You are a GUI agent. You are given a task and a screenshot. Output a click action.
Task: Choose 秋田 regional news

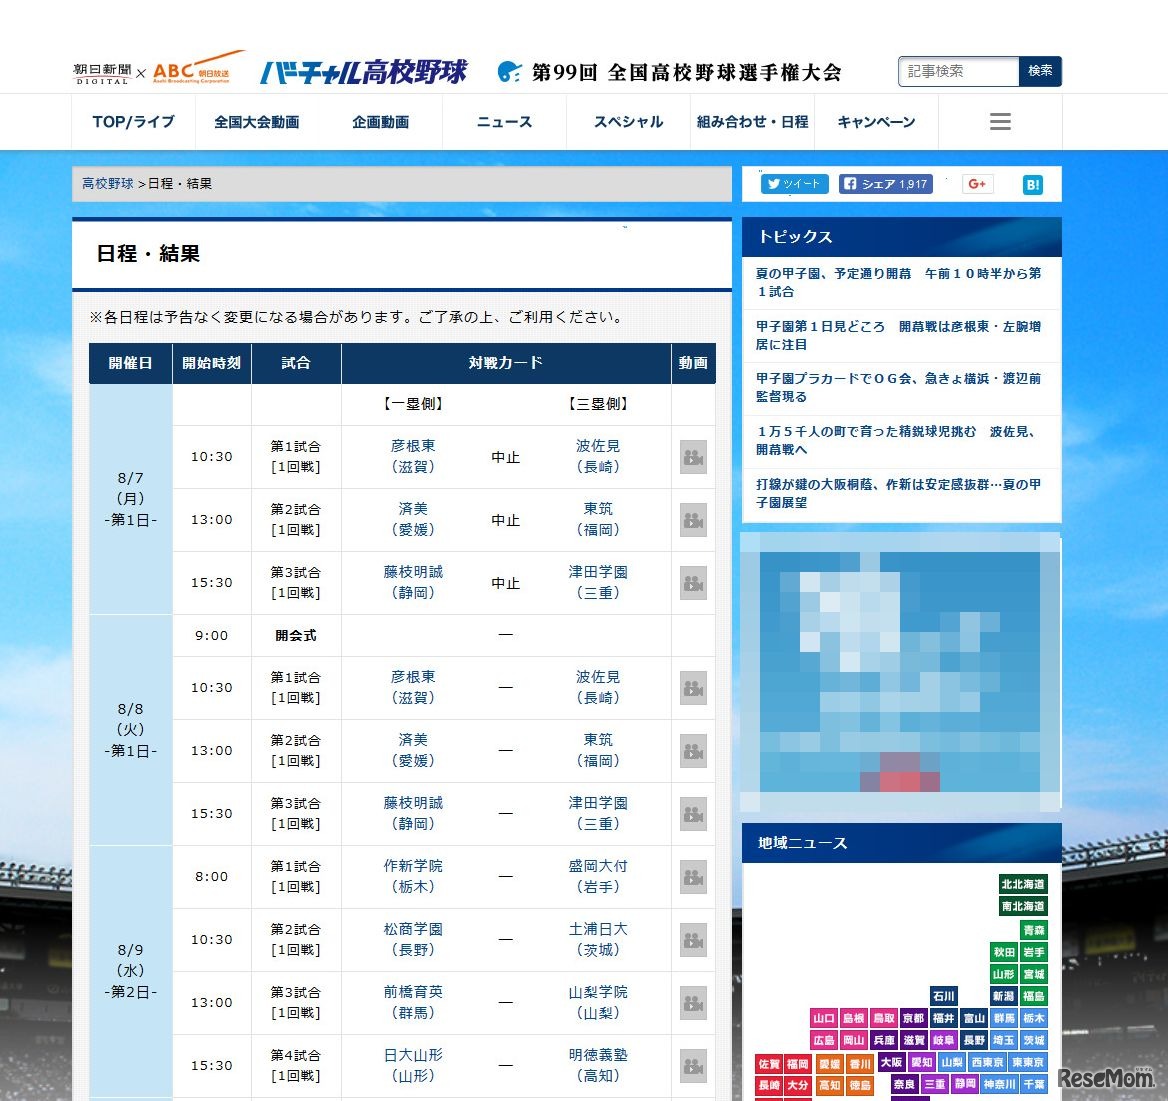click(1004, 952)
